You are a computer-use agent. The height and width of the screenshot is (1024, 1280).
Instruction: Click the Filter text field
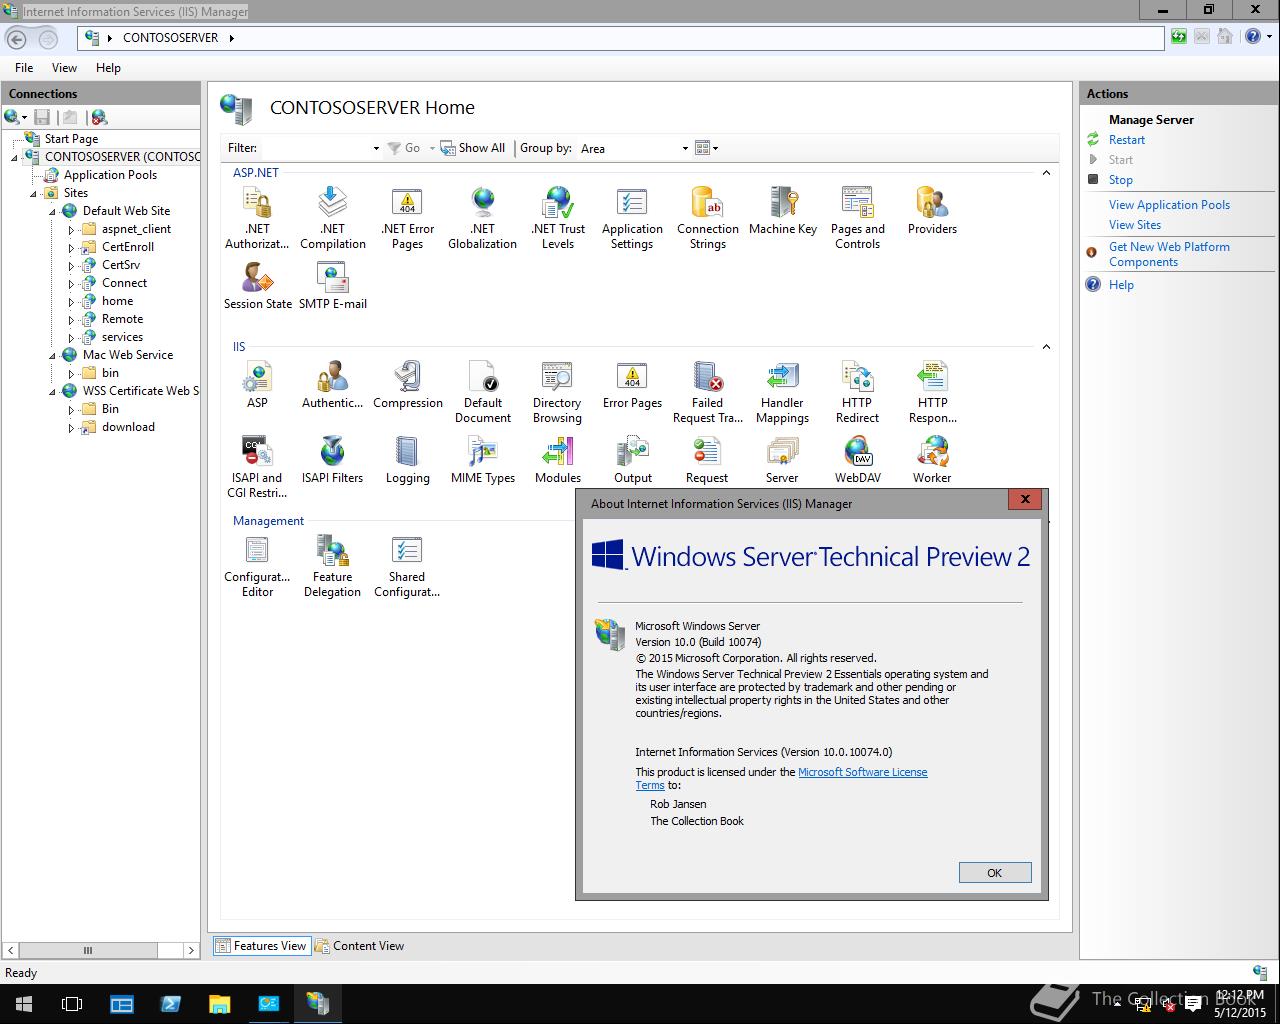[x=314, y=148]
